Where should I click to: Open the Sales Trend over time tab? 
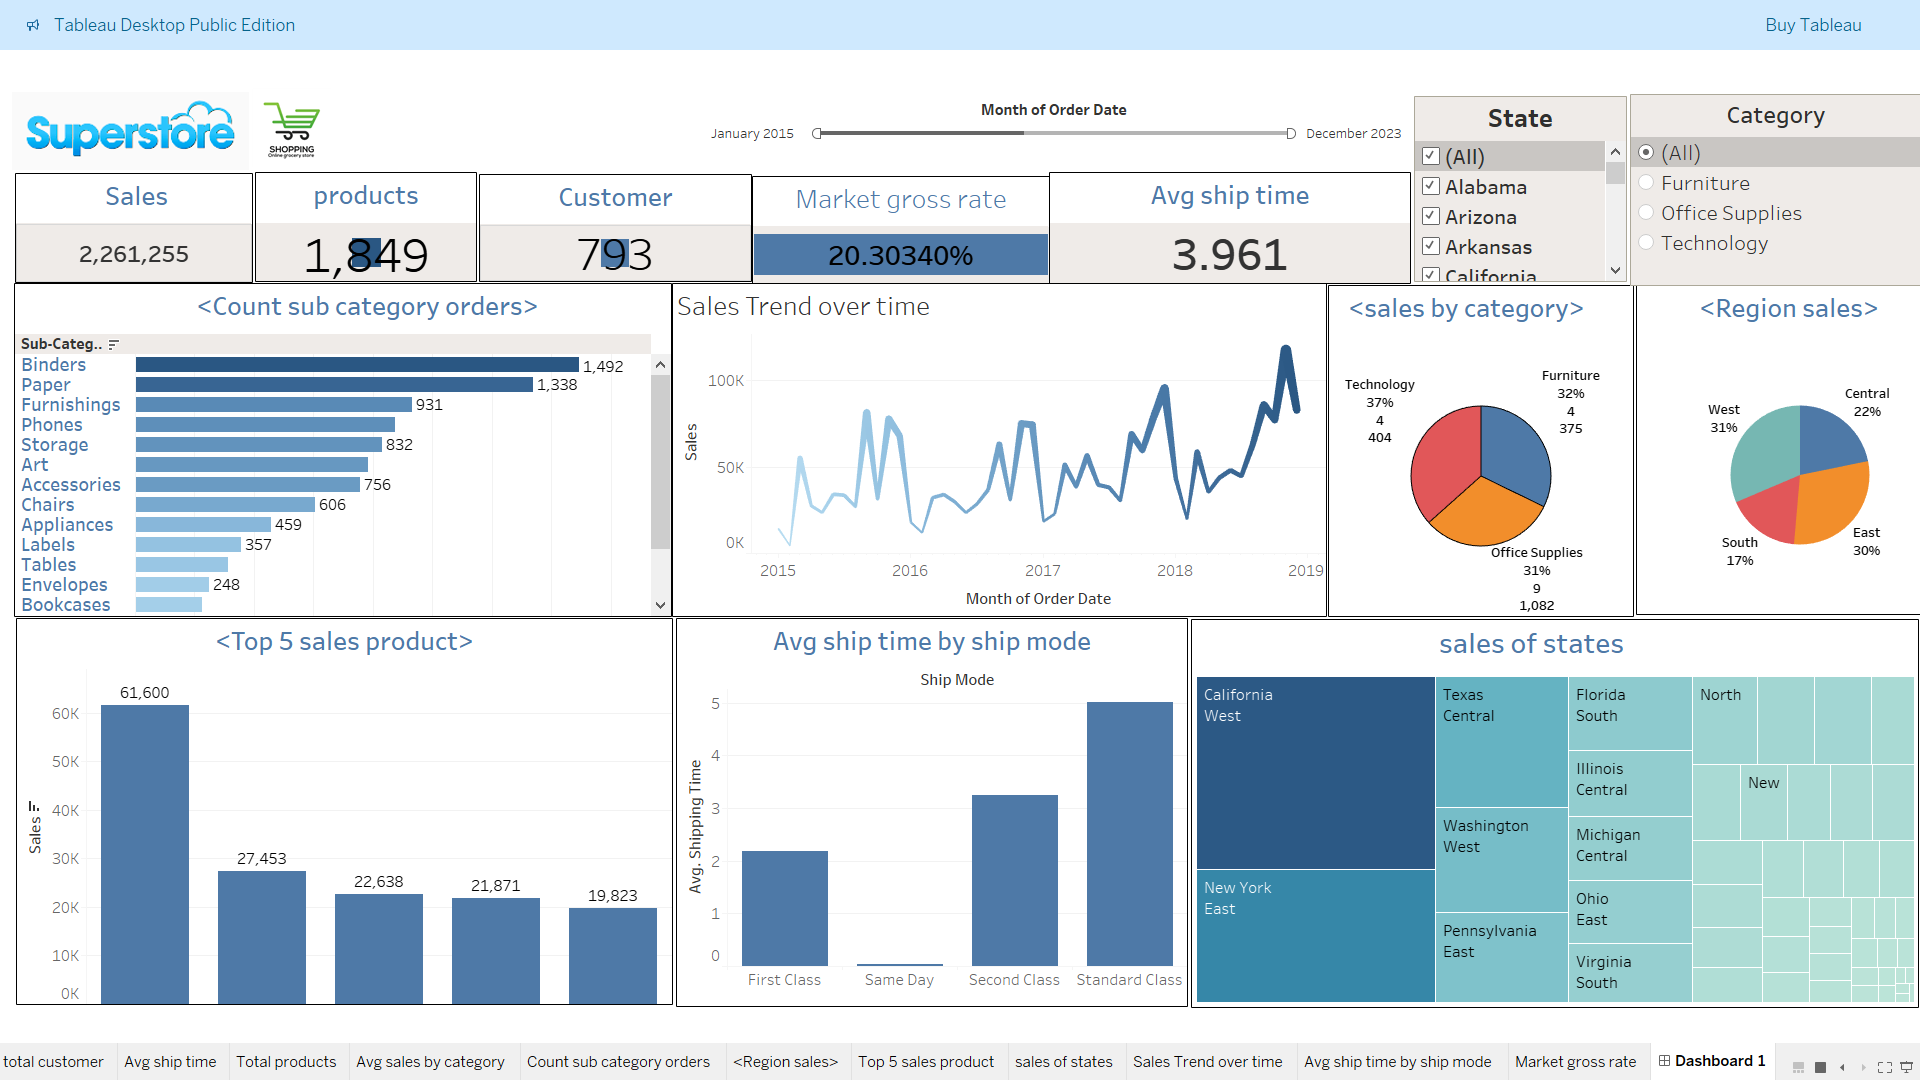point(1207,1062)
